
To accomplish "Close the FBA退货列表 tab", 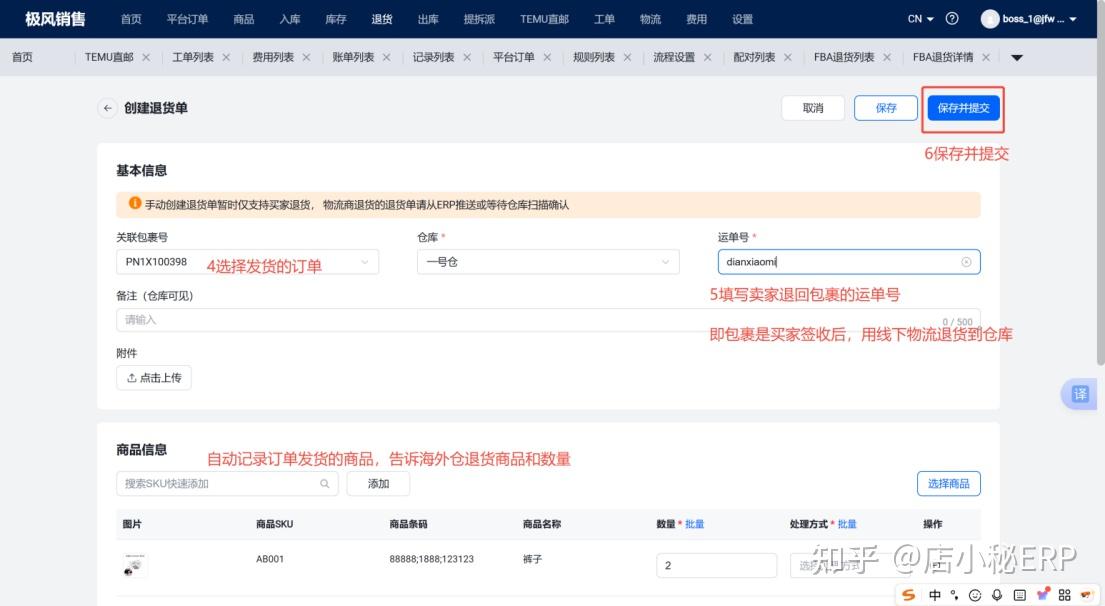I will tap(887, 57).
